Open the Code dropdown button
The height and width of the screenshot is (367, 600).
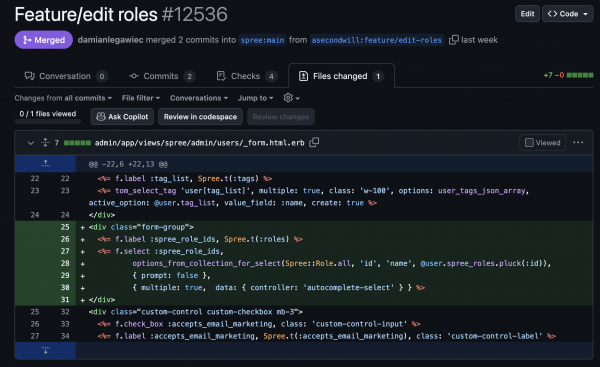[567, 14]
